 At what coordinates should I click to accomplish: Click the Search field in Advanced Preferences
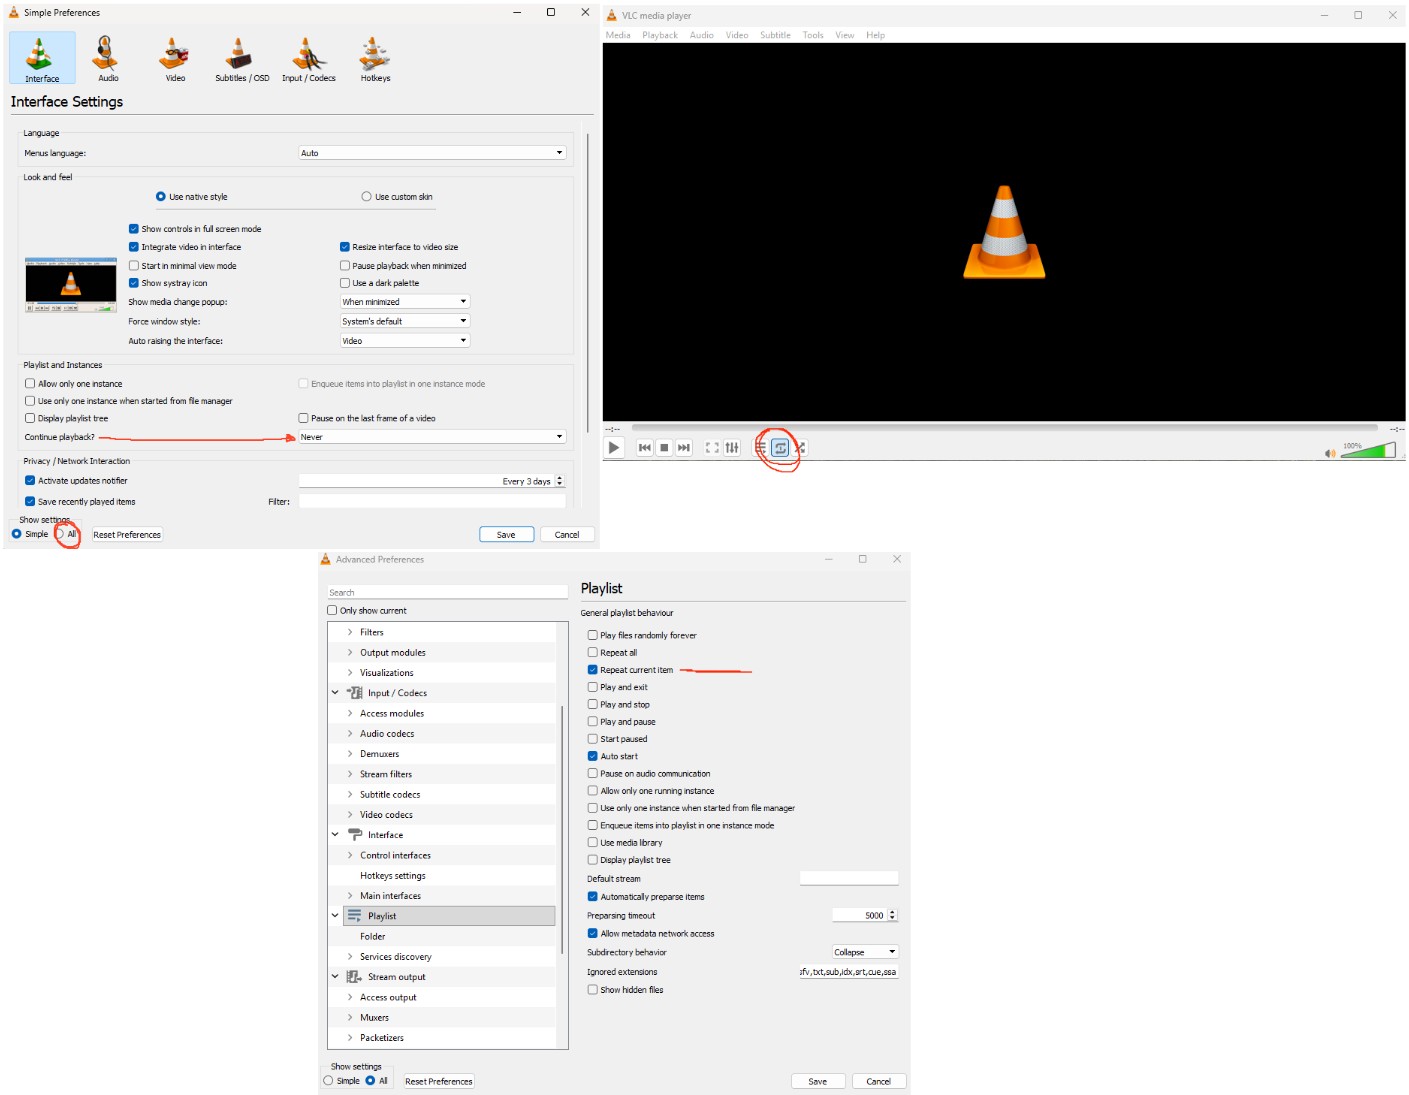(x=448, y=592)
